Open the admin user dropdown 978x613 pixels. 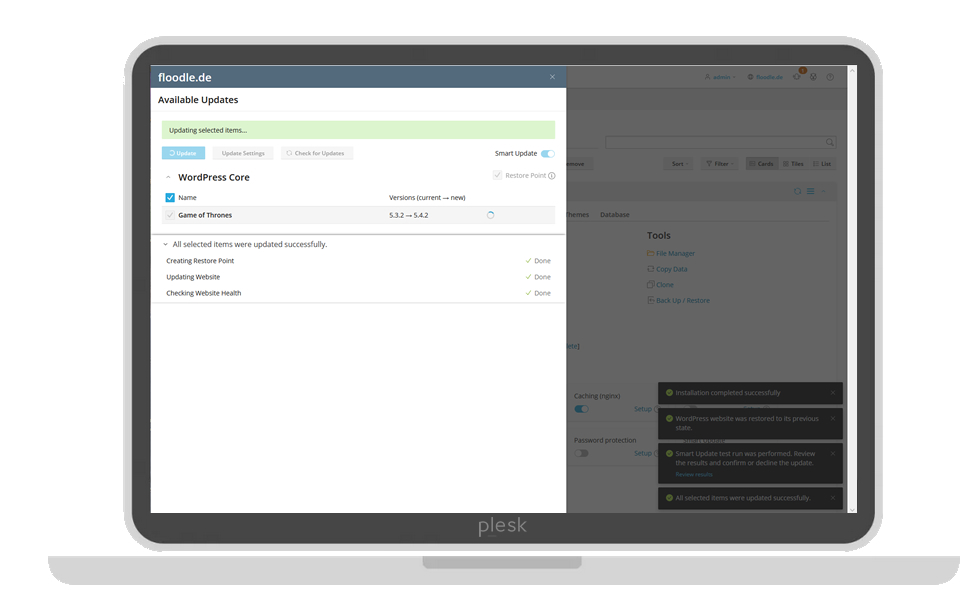pyautogui.click(x=720, y=77)
